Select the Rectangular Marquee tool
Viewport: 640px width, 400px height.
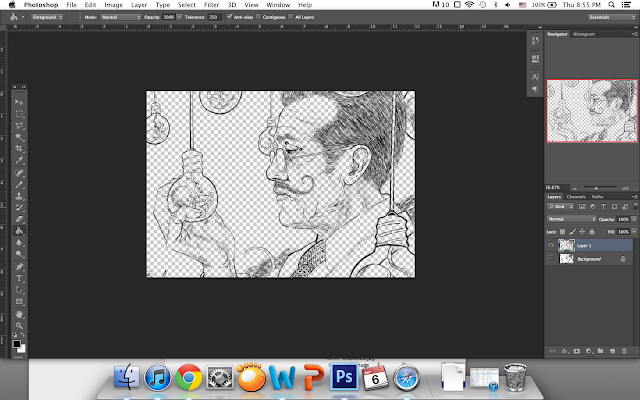click(19, 114)
